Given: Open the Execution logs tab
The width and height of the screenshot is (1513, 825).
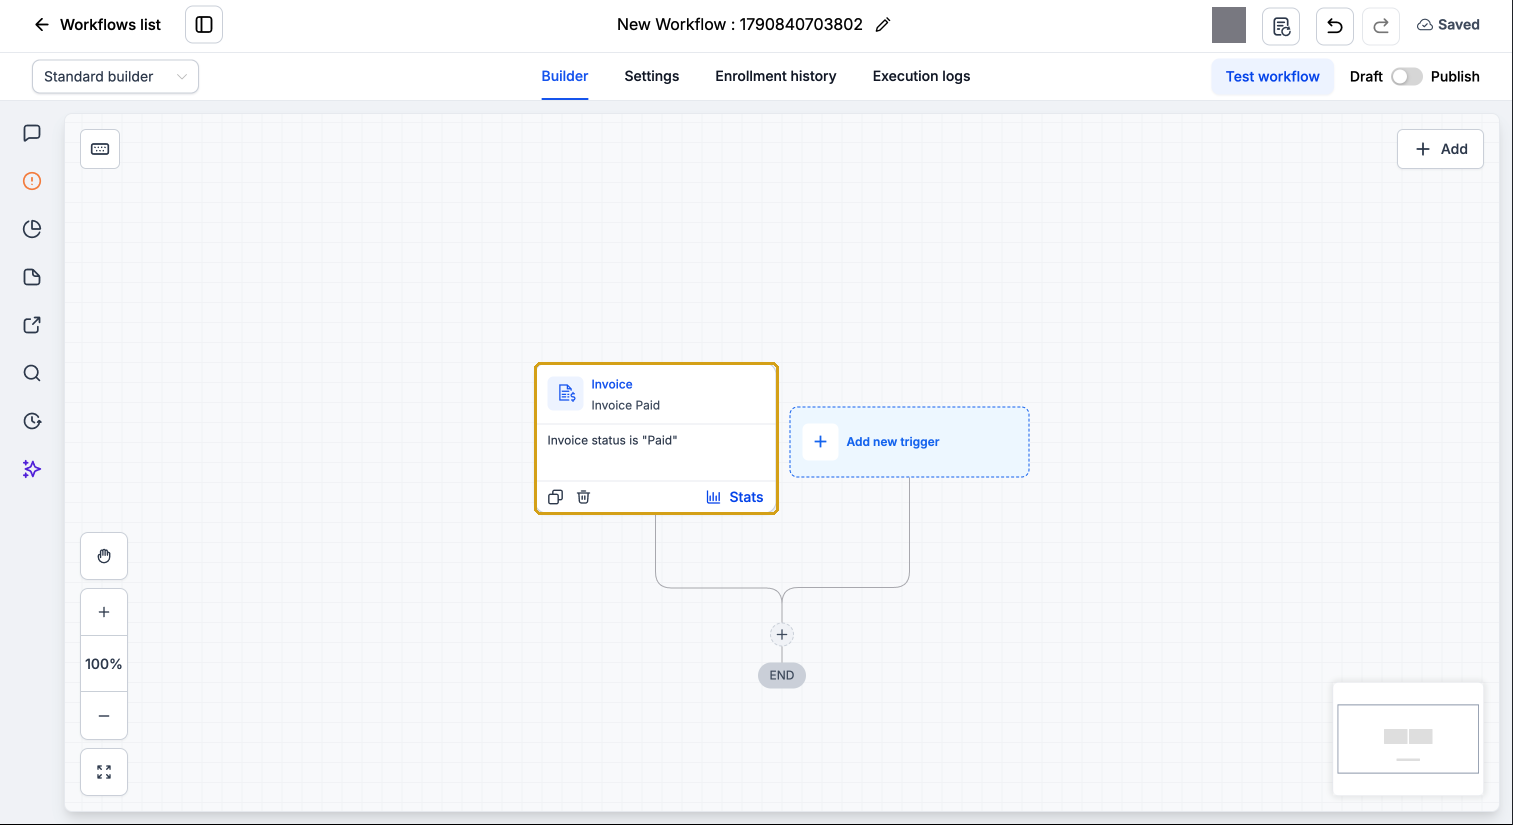Looking at the screenshot, I should [x=921, y=76].
